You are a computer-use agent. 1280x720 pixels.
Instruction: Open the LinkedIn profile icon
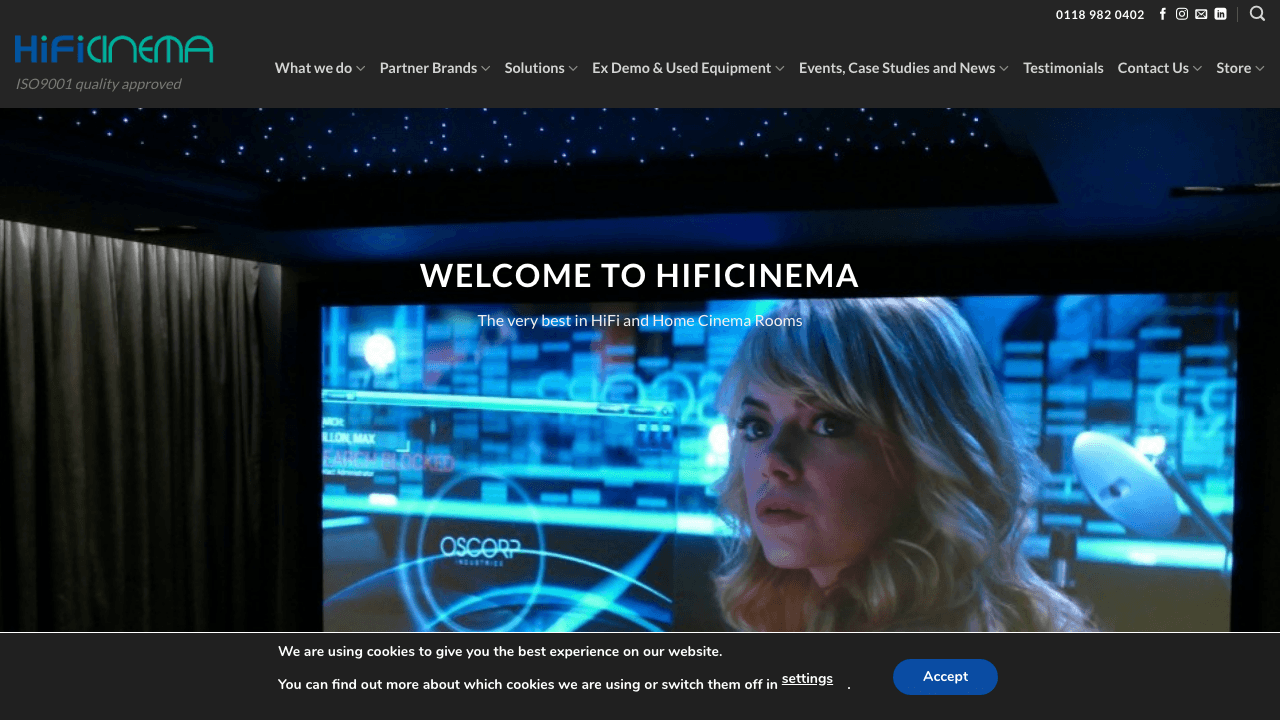(x=1220, y=14)
